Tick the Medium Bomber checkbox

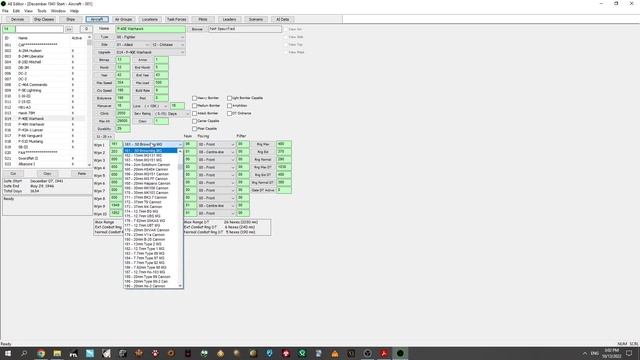coord(195,106)
